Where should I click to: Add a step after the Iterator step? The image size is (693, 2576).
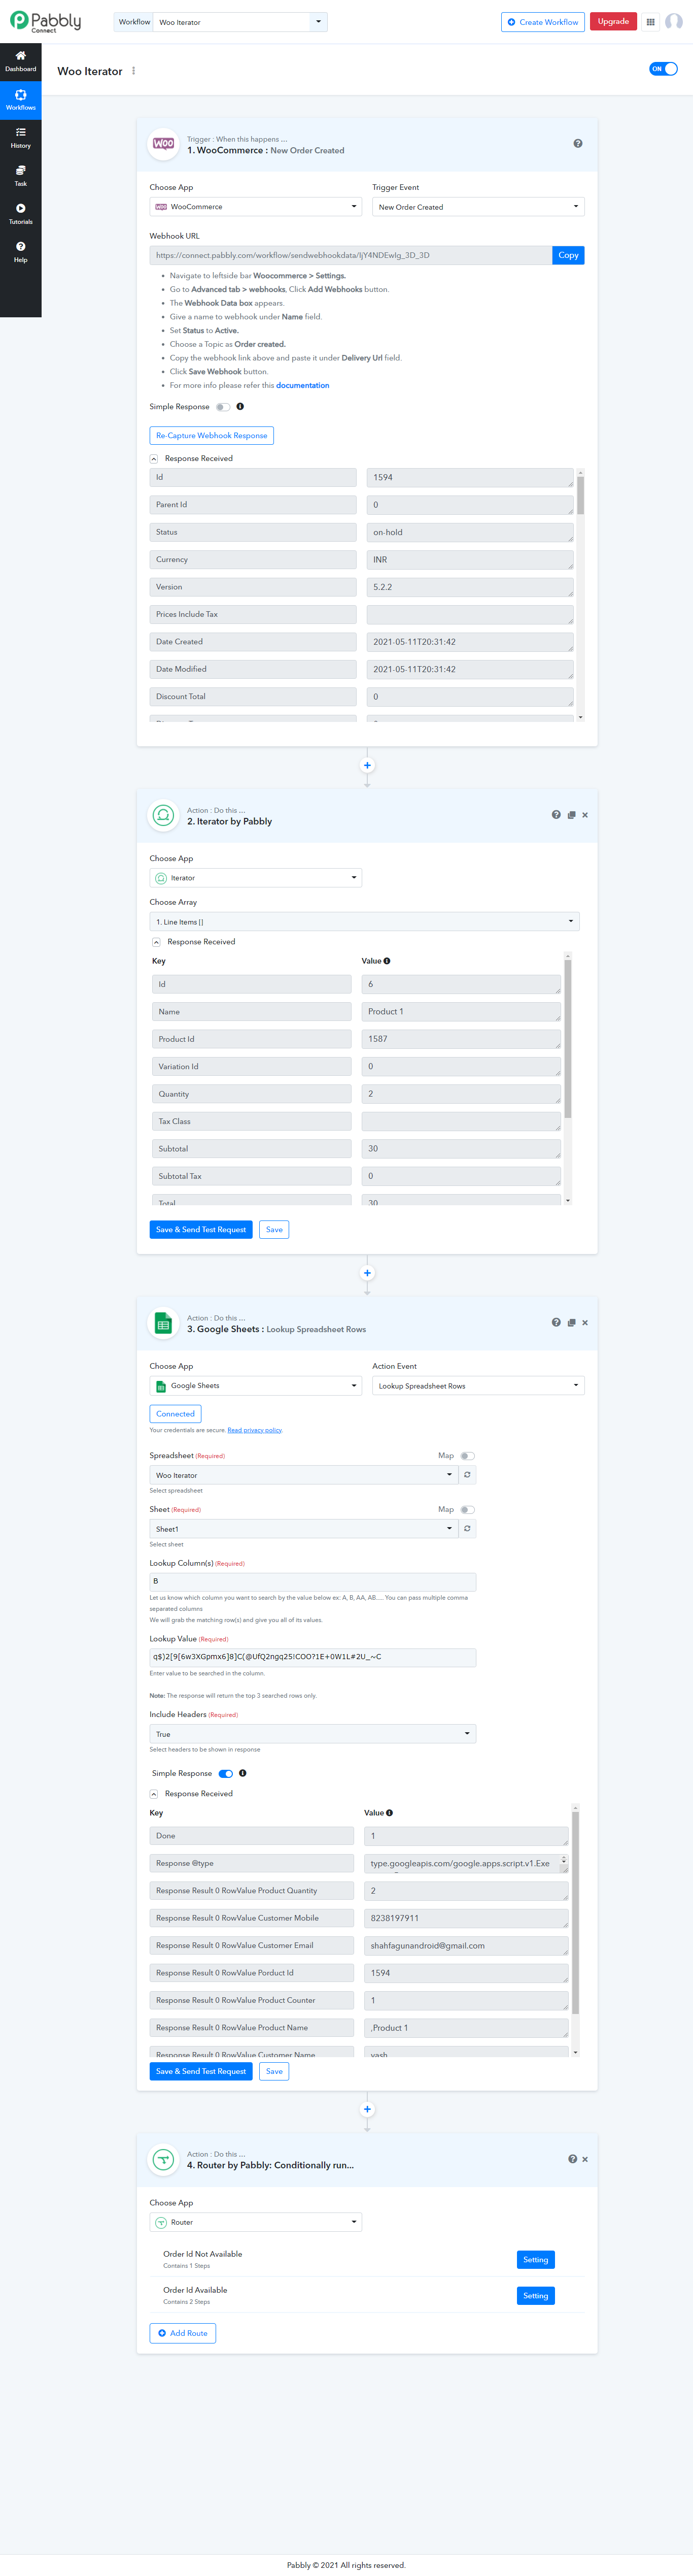367,1273
